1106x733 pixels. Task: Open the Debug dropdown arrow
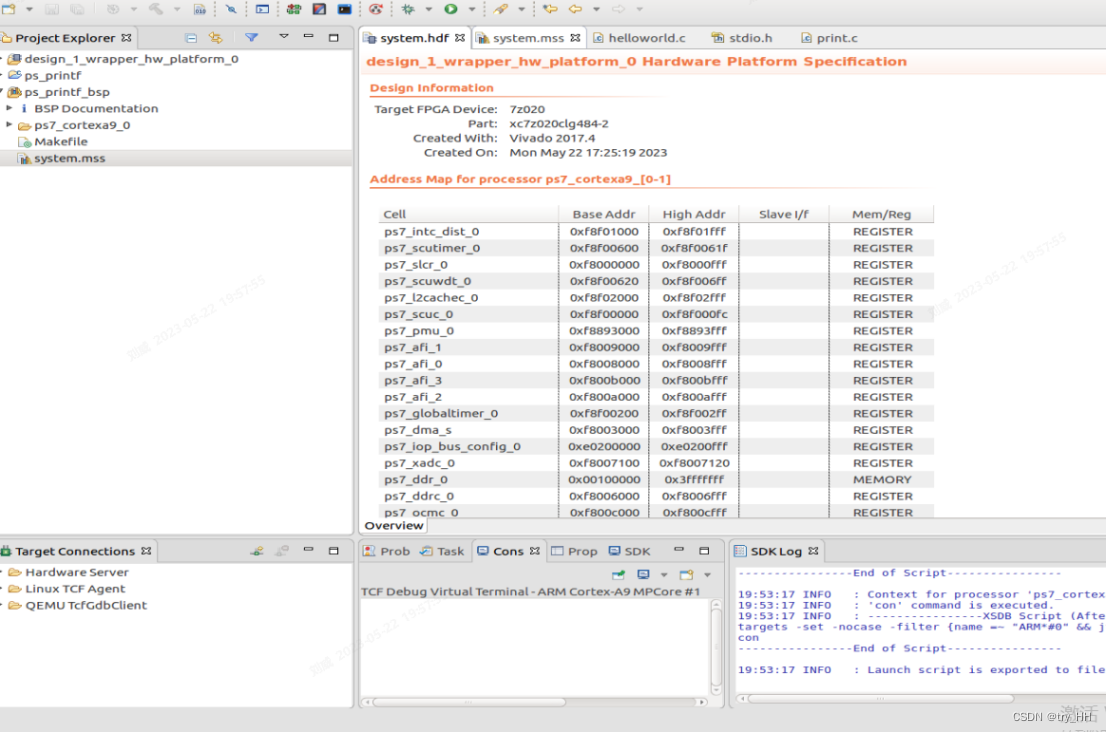(428, 9)
